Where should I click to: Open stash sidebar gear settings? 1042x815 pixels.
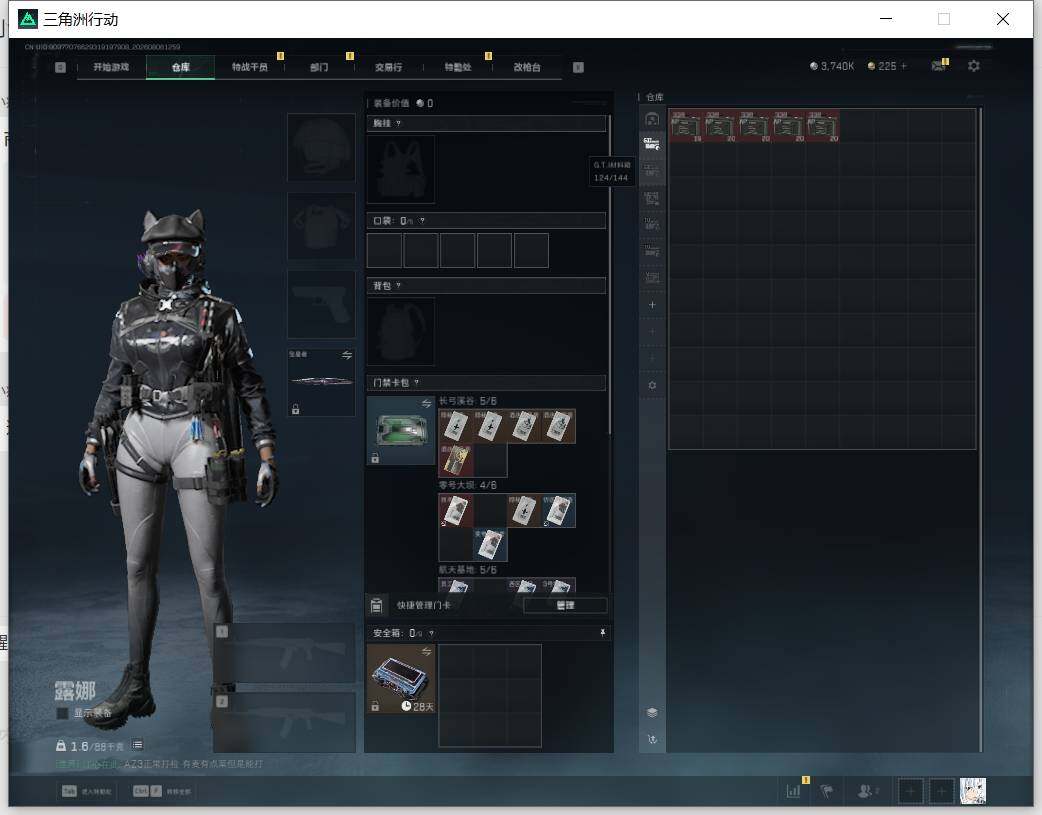pyautogui.click(x=652, y=386)
